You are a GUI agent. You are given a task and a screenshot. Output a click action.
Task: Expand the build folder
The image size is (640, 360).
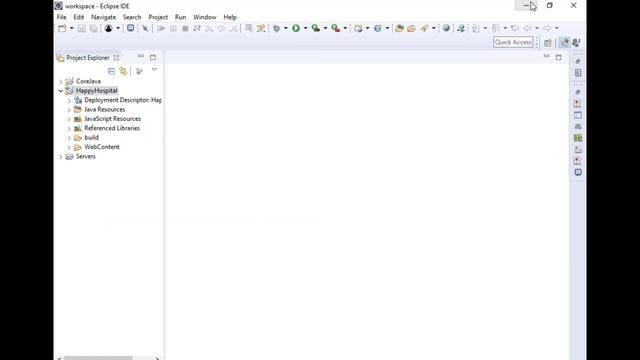click(69, 138)
